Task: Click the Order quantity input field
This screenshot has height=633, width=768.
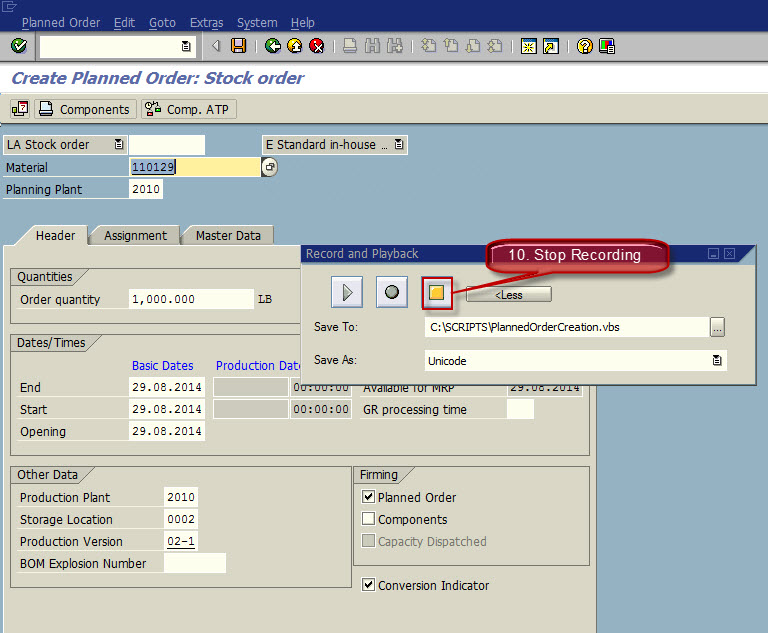Action: [191, 299]
